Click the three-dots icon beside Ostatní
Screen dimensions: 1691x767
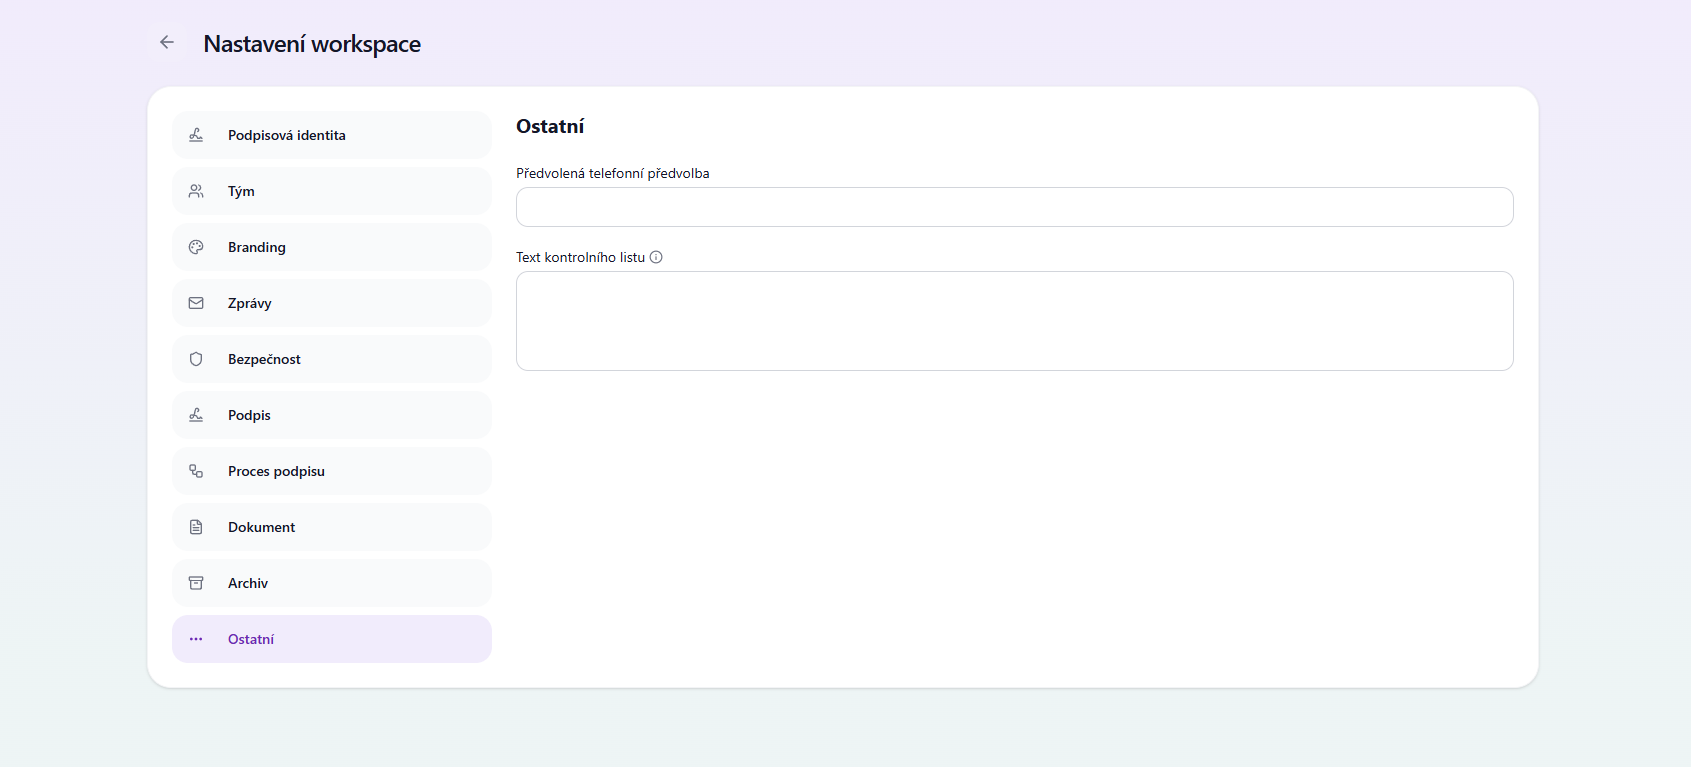pos(196,639)
